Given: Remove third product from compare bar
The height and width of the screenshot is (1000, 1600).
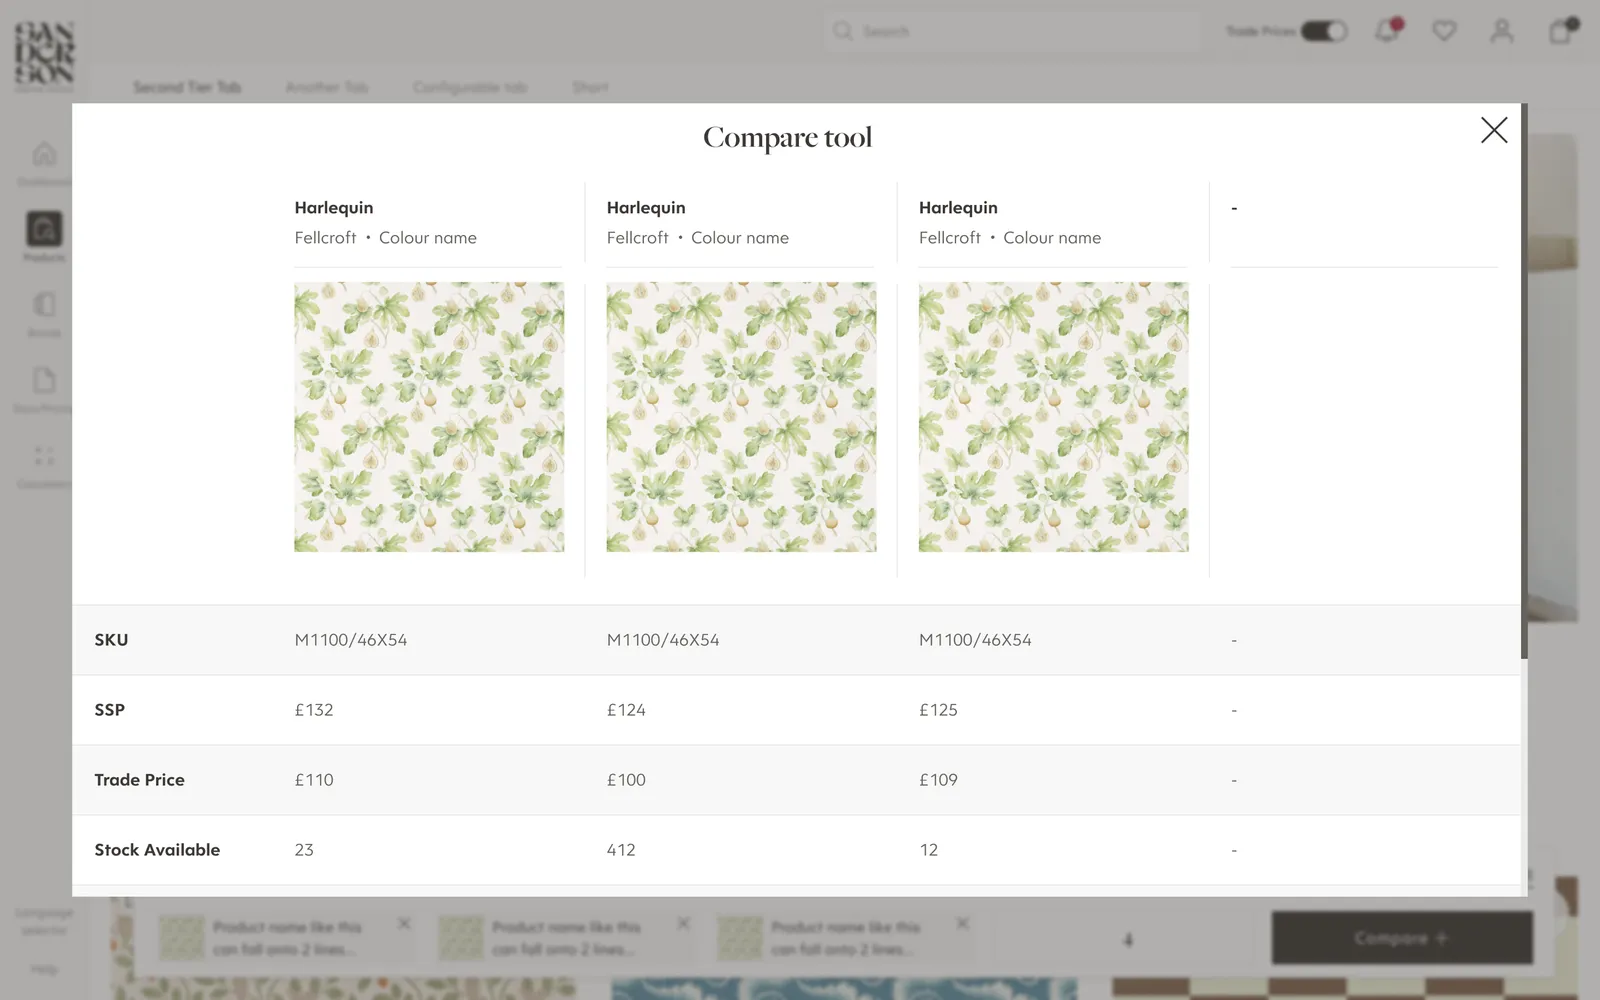Looking at the screenshot, I should [x=962, y=923].
